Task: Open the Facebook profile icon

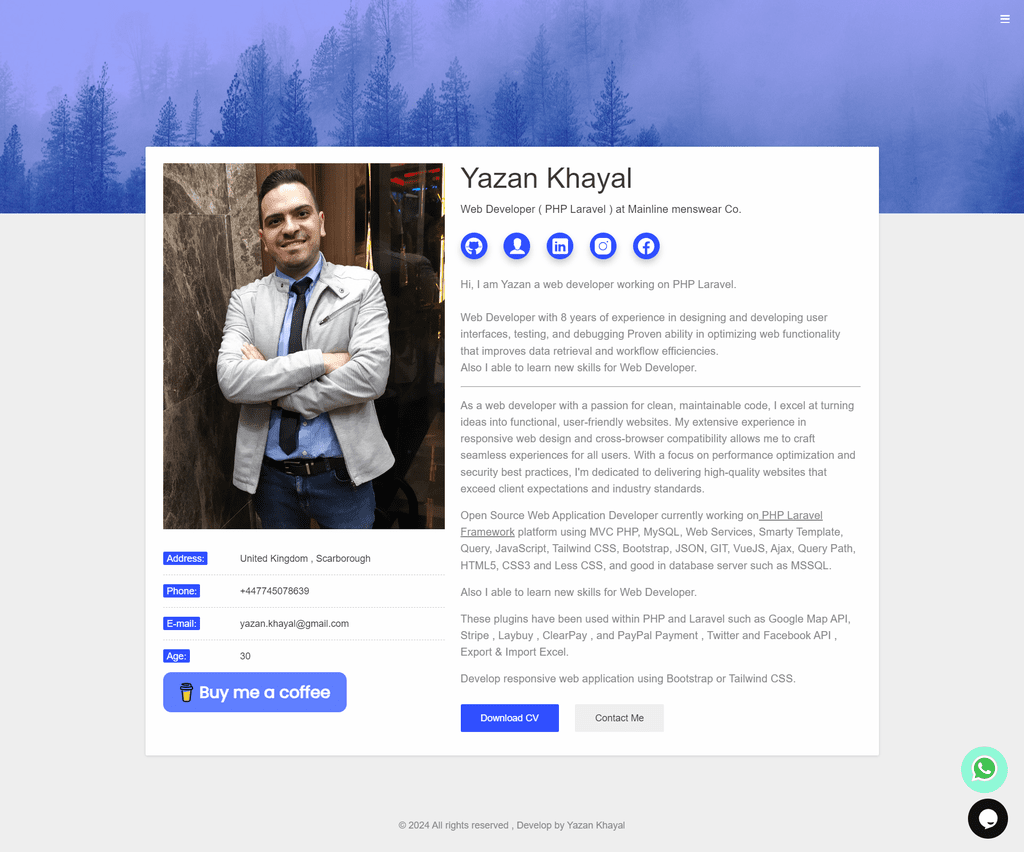Action: click(646, 246)
